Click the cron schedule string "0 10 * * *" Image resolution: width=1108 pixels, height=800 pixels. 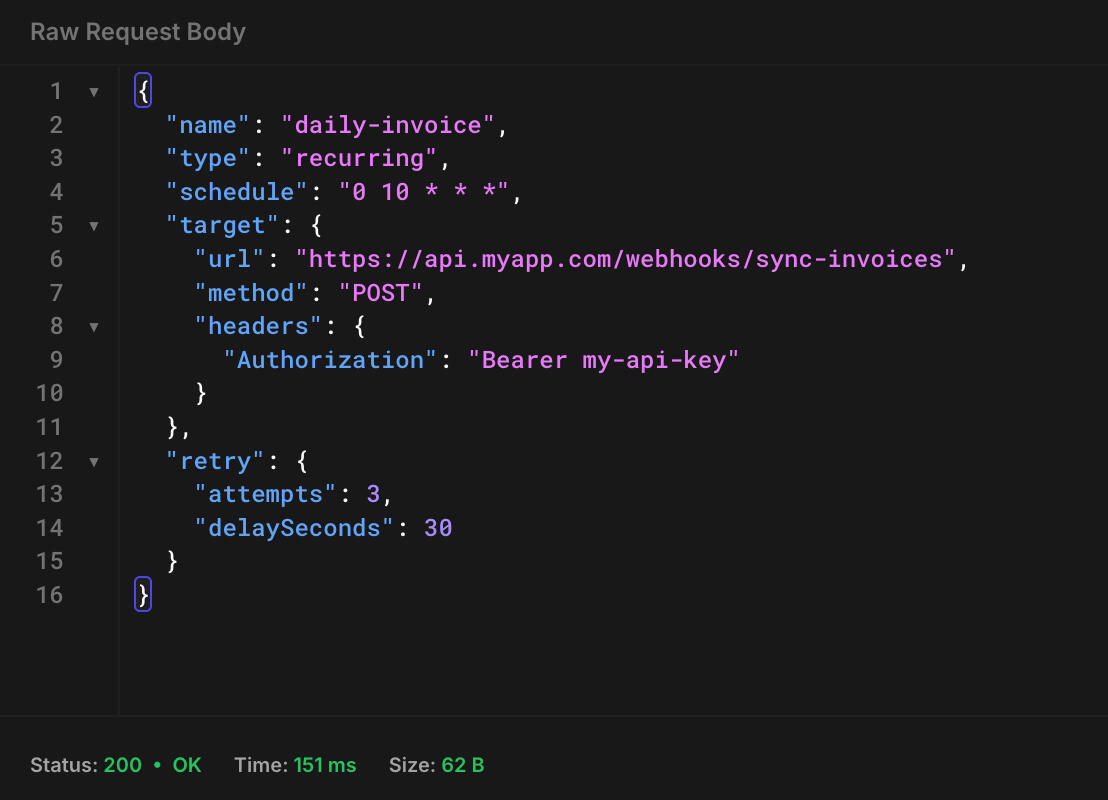tap(424, 192)
